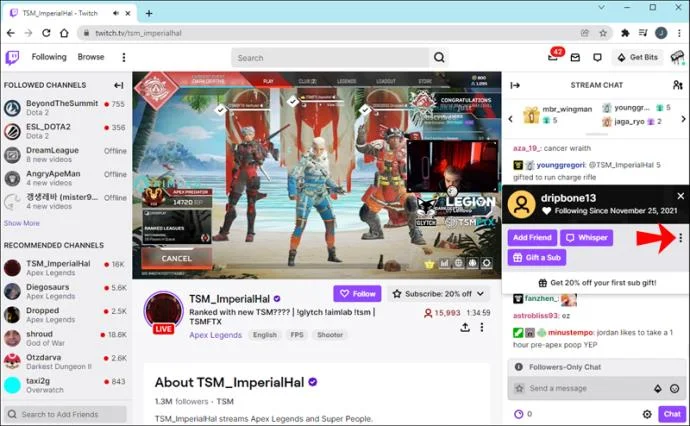Image resolution: width=690 pixels, height=426 pixels.
Task: Open the browser three-dot menu
Action: (680, 33)
